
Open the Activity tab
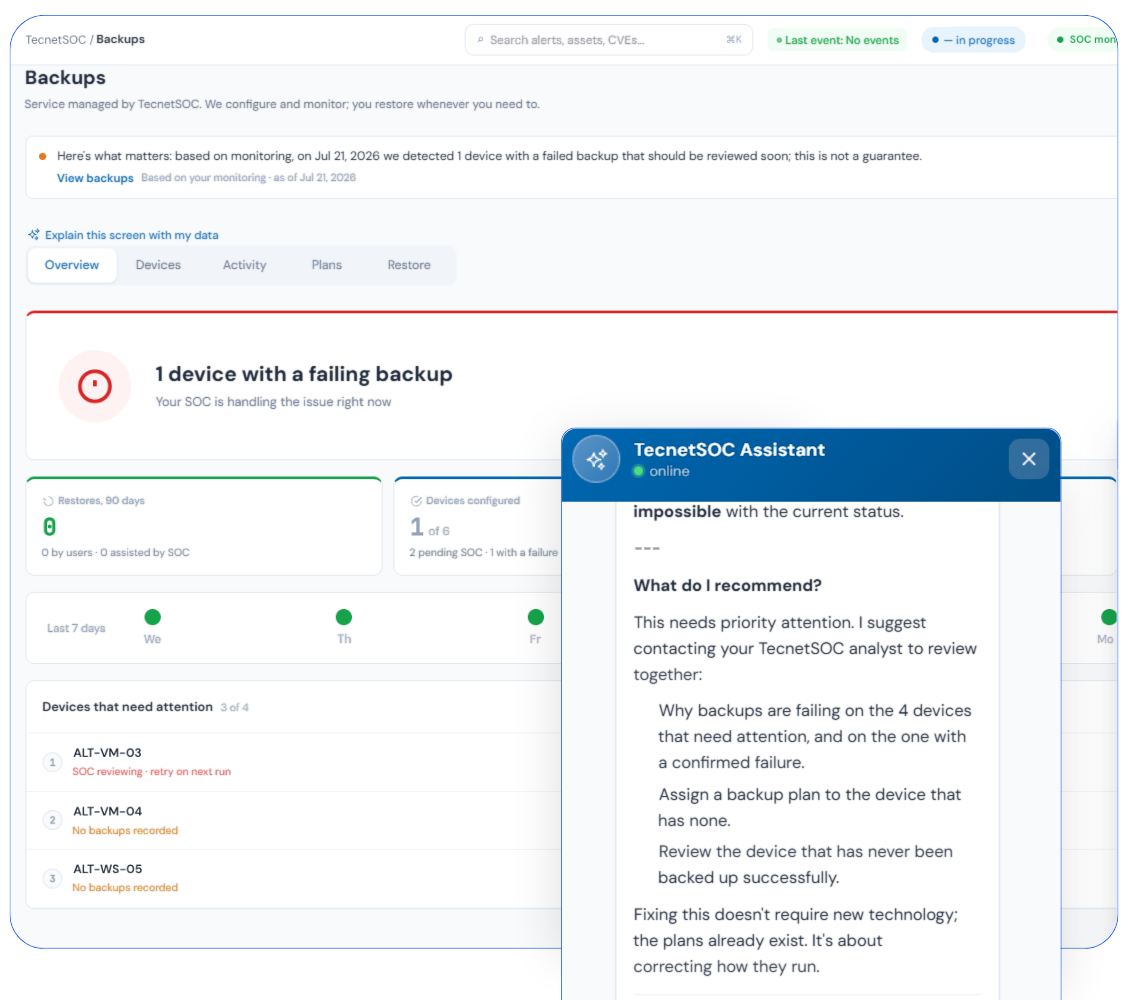pyautogui.click(x=245, y=265)
